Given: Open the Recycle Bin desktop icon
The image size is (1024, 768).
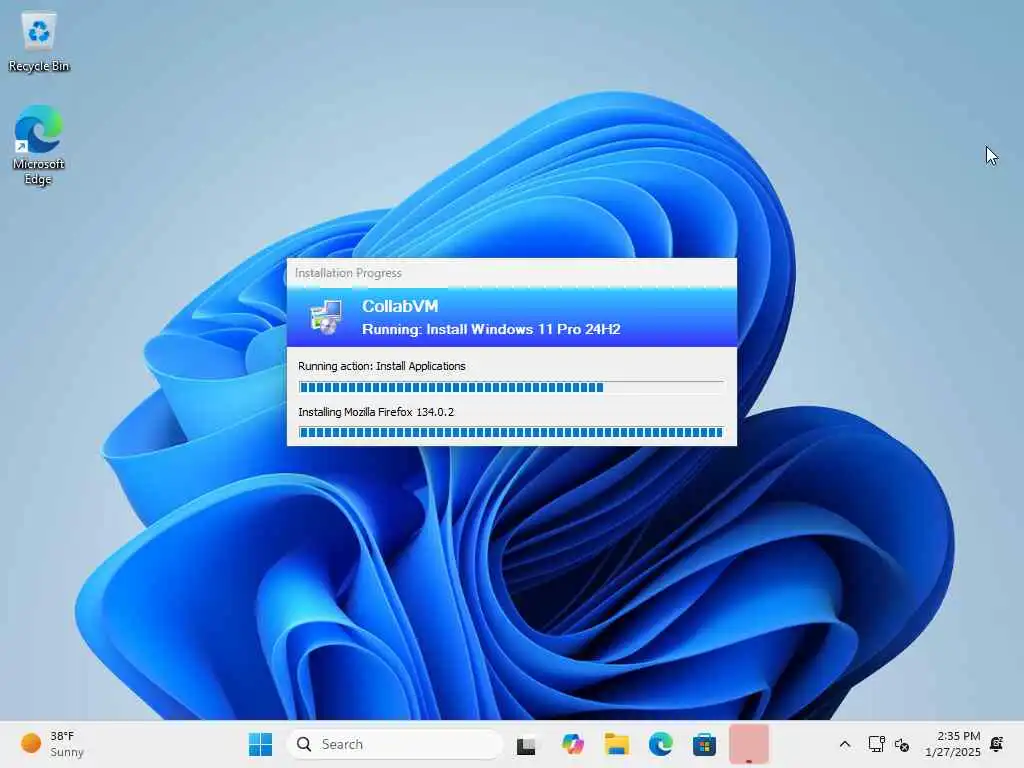Looking at the screenshot, I should tap(39, 42).
